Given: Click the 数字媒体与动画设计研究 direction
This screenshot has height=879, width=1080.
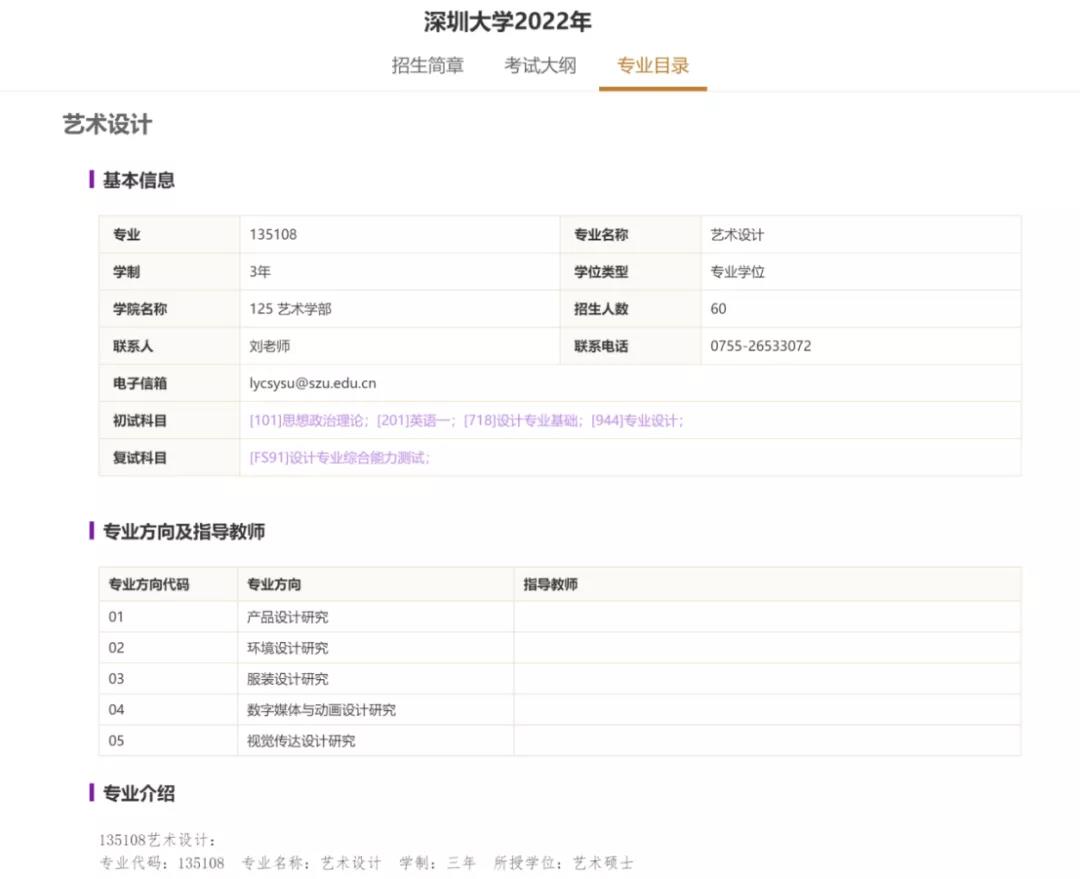Looking at the screenshot, I should coord(322,710).
